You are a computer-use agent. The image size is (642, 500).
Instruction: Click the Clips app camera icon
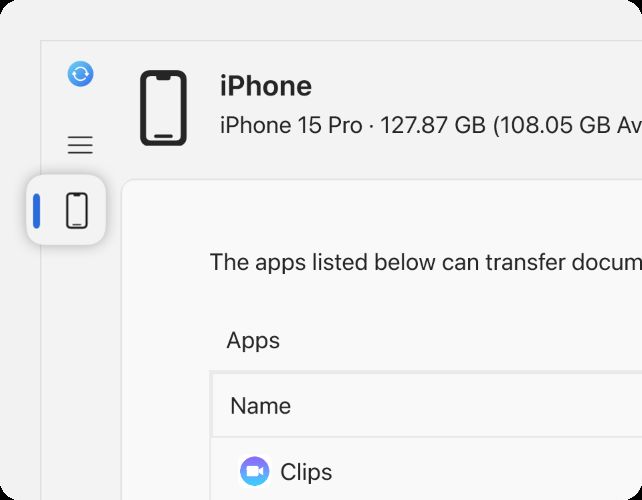[x=255, y=471]
